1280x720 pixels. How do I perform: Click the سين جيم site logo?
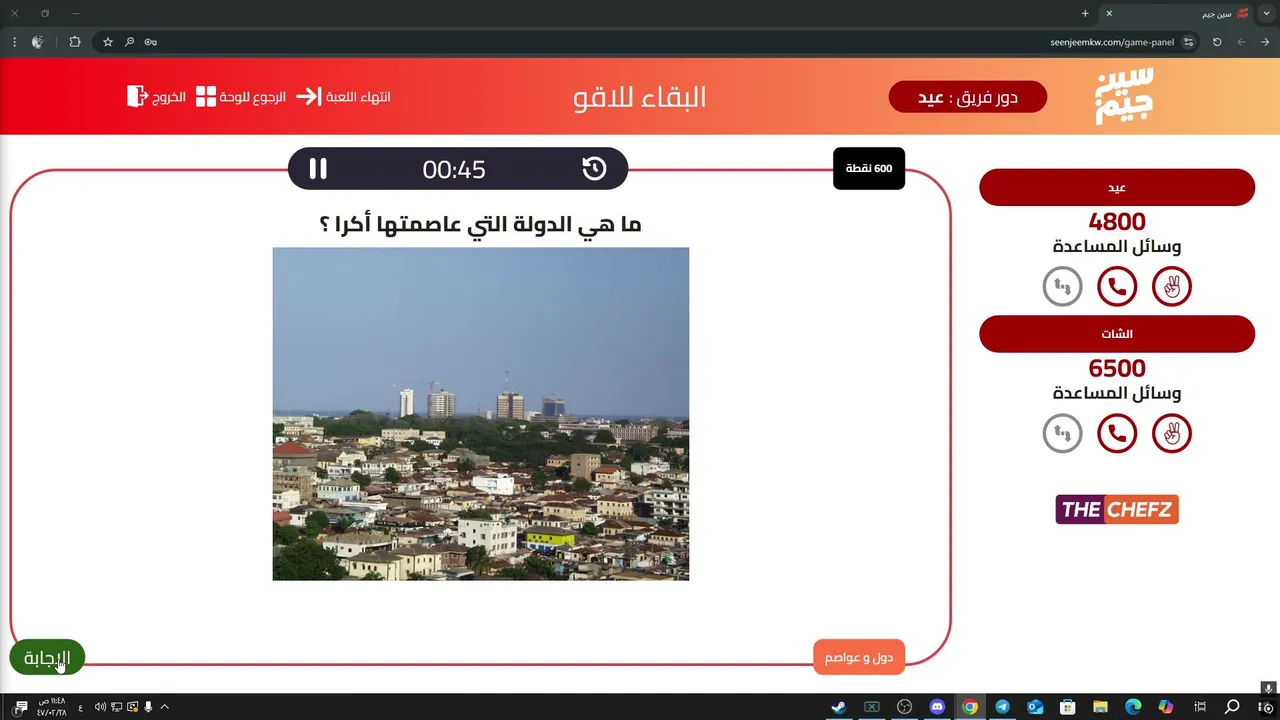[x=1125, y=96]
